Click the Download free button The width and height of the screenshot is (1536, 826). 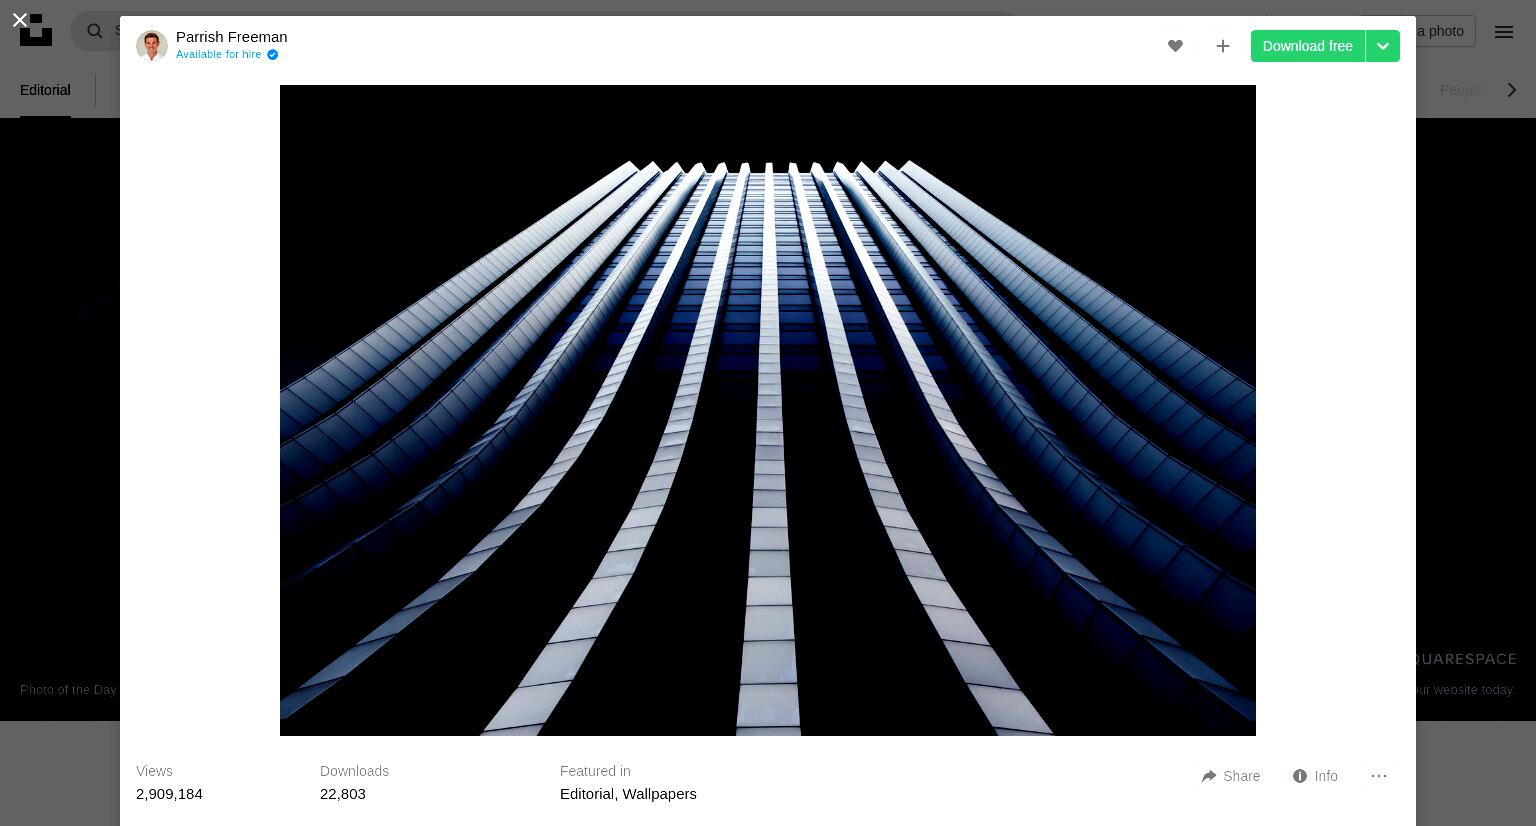(1307, 46)
